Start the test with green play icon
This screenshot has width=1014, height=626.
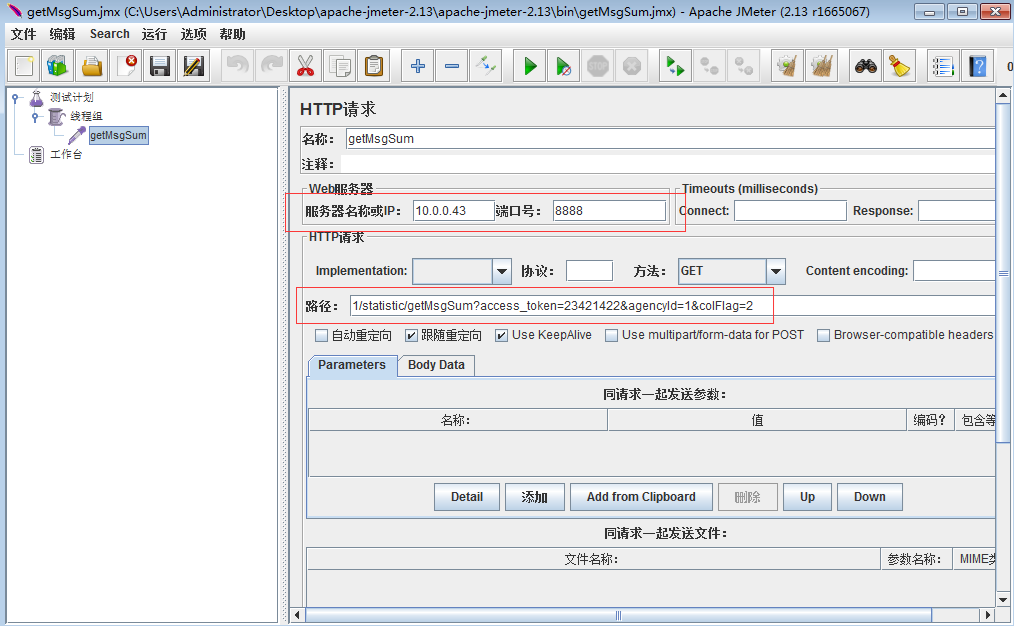530,66
